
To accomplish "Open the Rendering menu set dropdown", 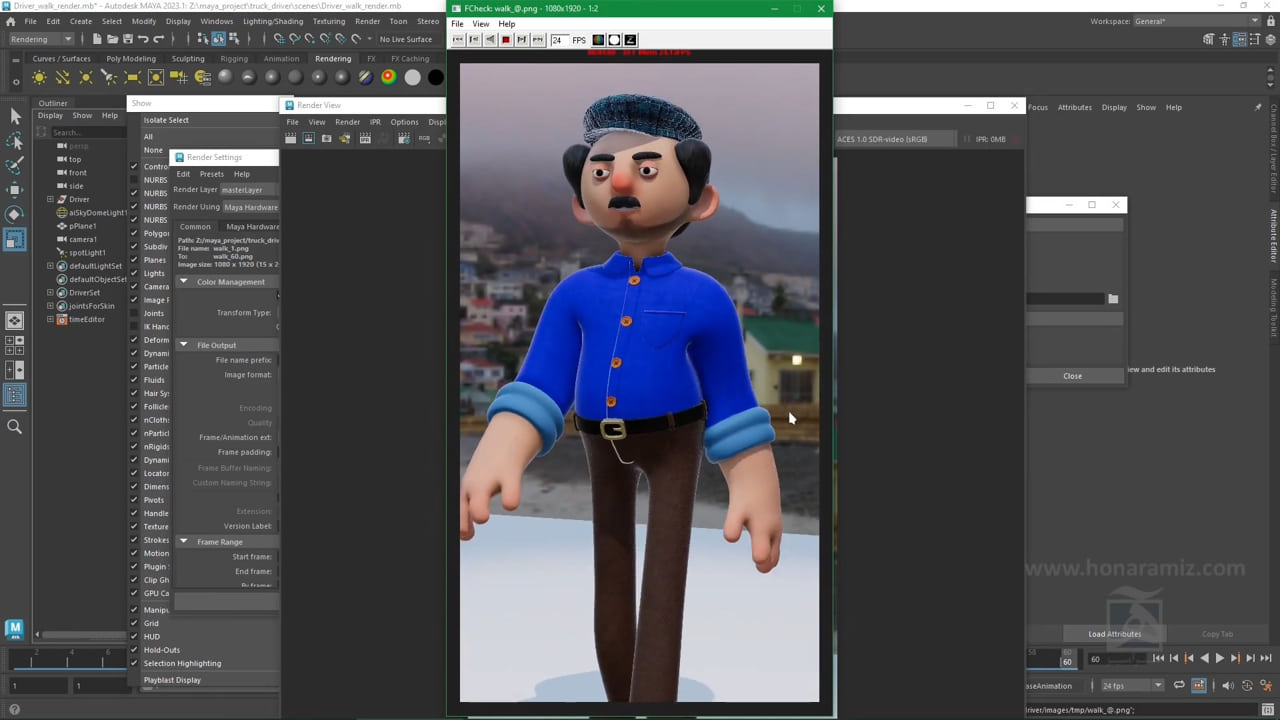I will coord(41,39).
